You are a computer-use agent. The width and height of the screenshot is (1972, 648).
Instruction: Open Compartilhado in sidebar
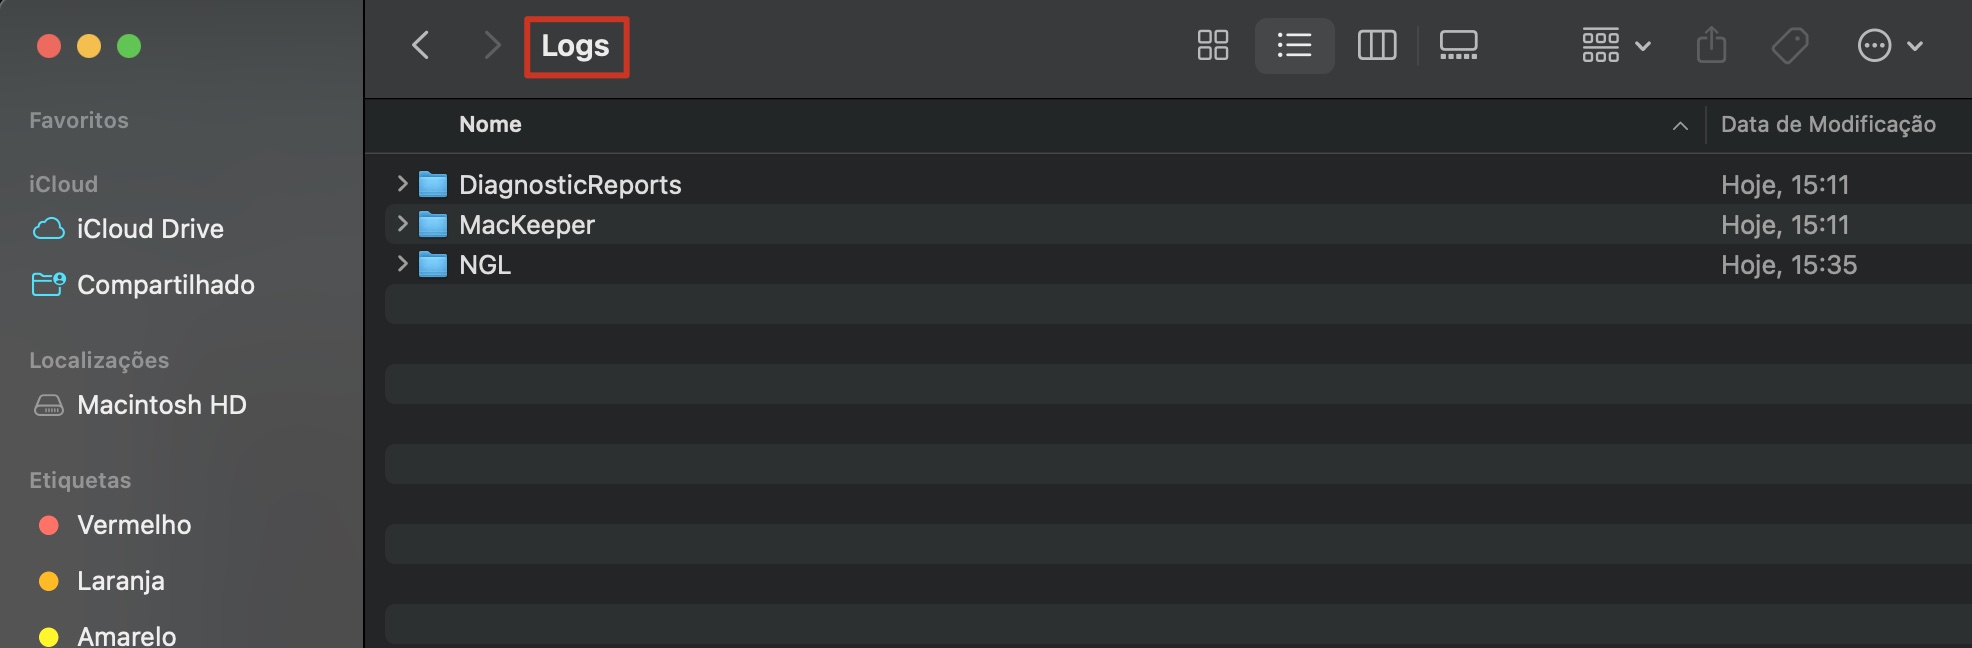tap(165, 285)
